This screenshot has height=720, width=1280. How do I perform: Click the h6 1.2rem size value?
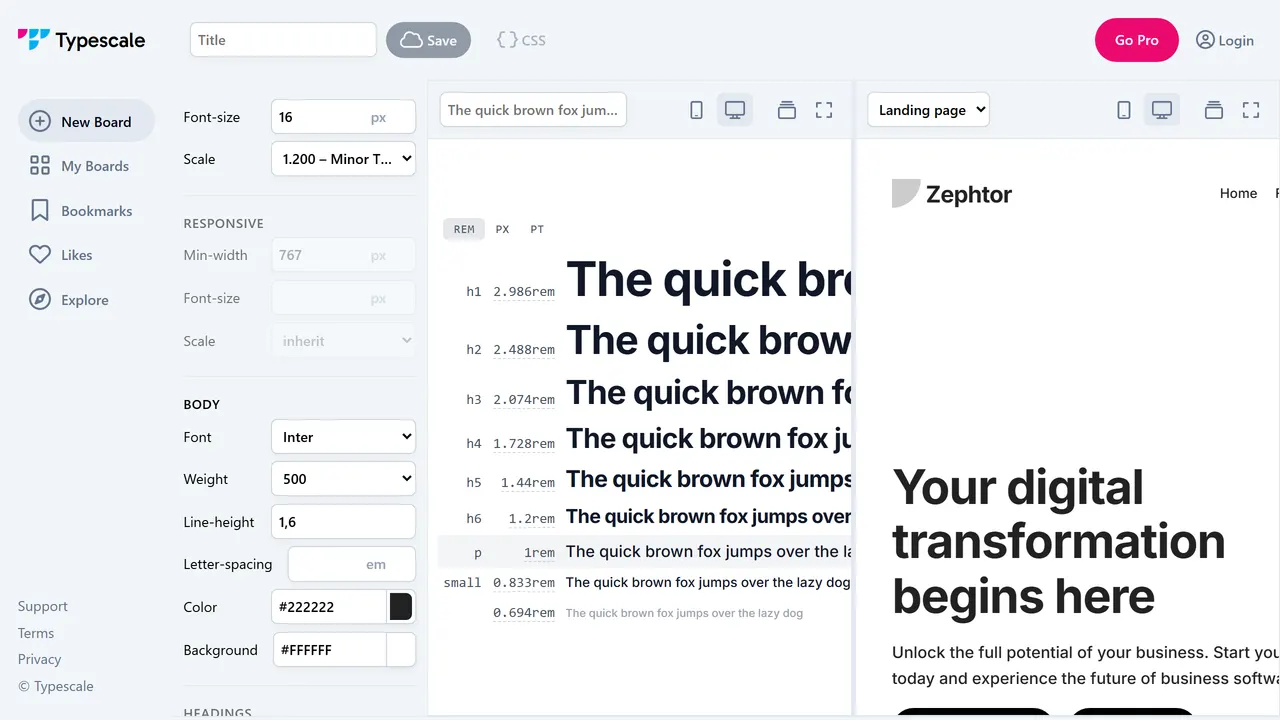pos(532,519)
